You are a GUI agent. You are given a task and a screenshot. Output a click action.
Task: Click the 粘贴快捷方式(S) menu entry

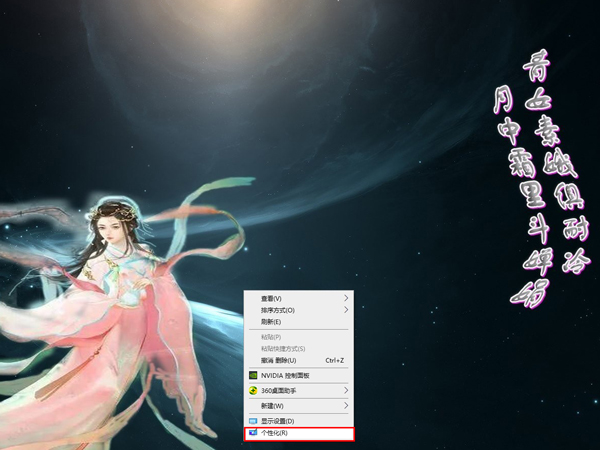281,348
